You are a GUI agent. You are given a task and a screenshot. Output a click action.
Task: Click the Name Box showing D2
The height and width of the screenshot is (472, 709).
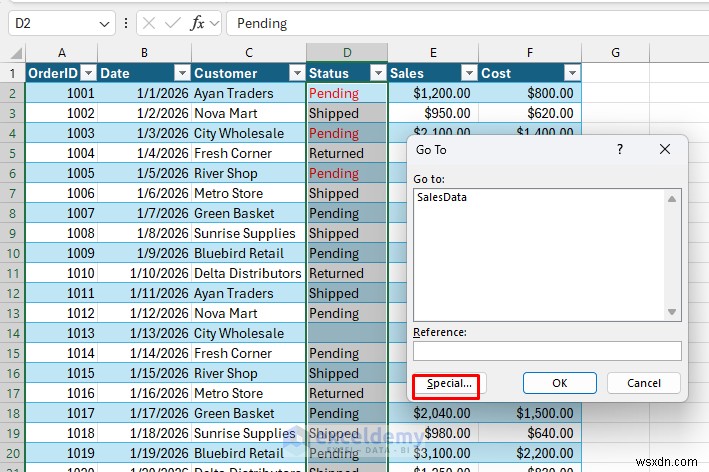click(52, 23)
